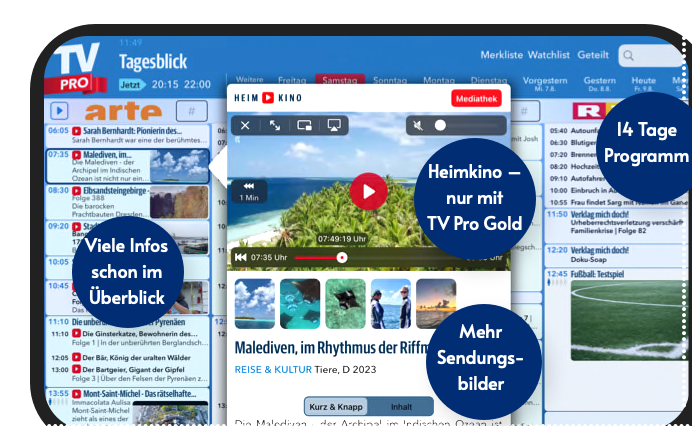The image size is (692, 426).
Task: Open the two divers thumbnail
Action: coord(391,304)
